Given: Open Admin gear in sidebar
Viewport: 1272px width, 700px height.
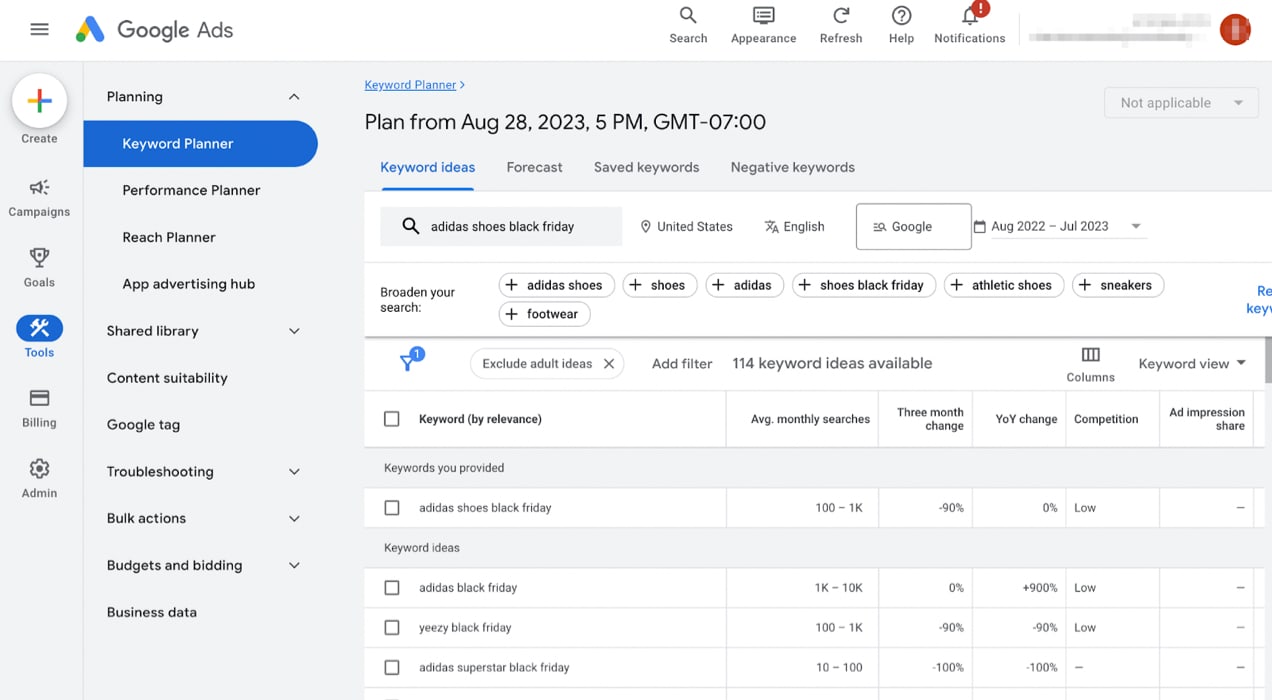Looking at the screenshot, I should coord(39,478).
